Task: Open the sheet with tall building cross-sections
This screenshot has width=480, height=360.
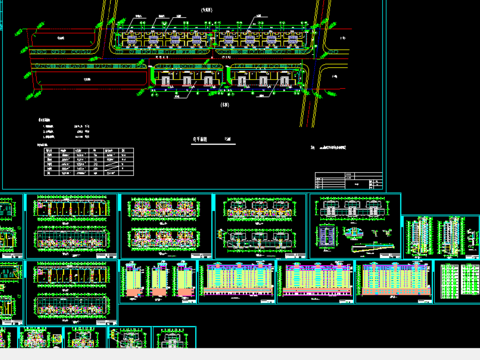Action: click(x=442, y=237)
